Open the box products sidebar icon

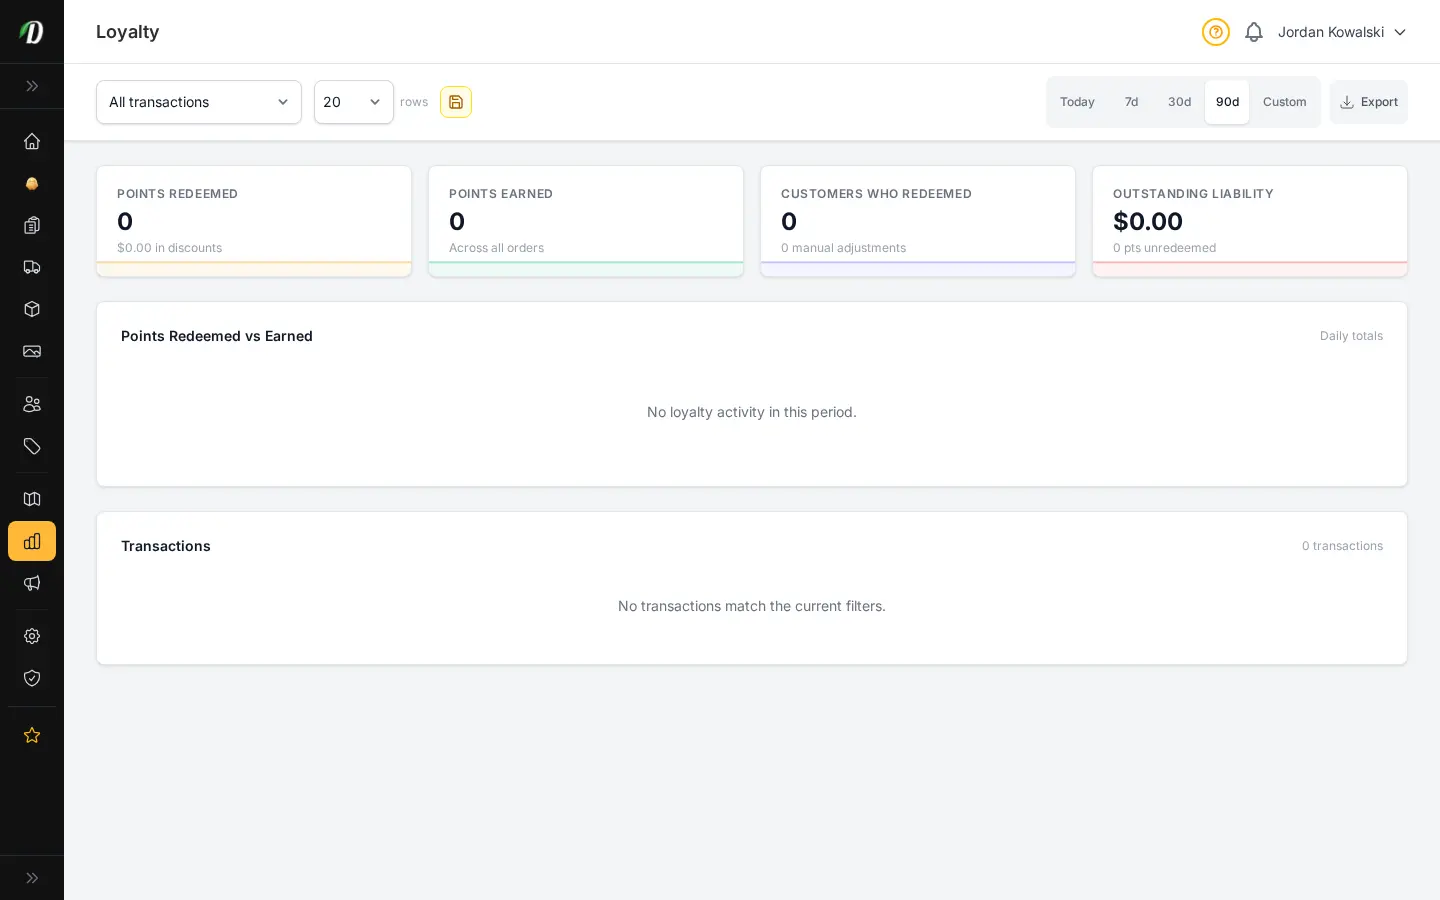click(x=32, y=309)
